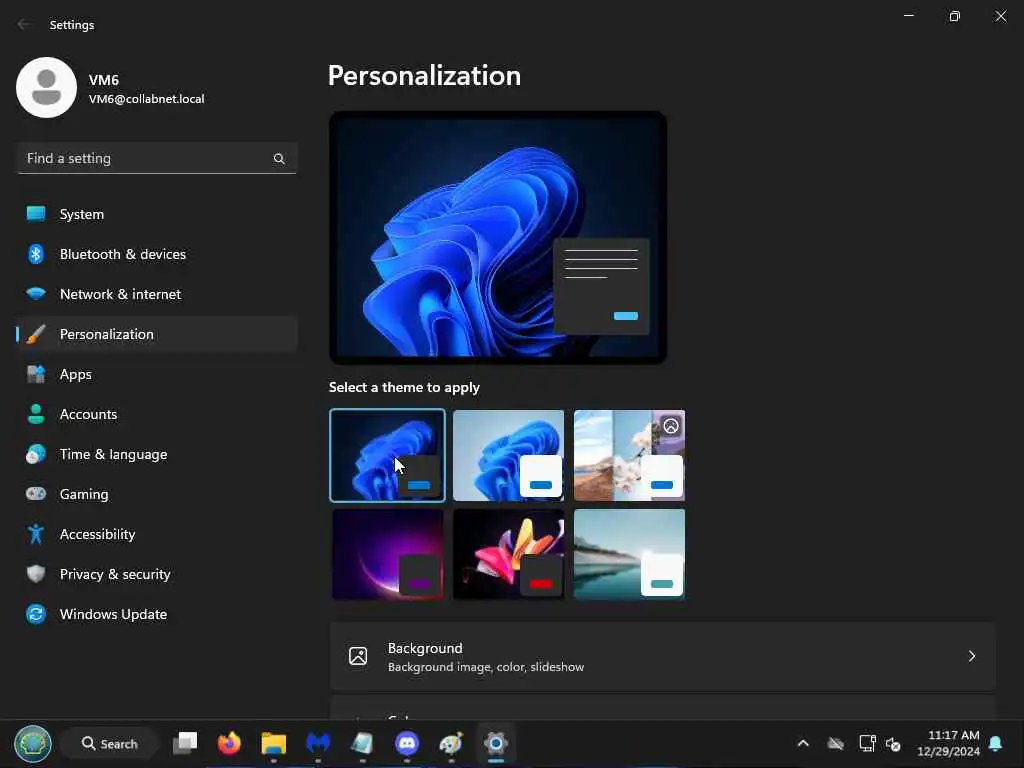Click the notification bell icon
This screenshot has width=1024, height=768.
996,743
